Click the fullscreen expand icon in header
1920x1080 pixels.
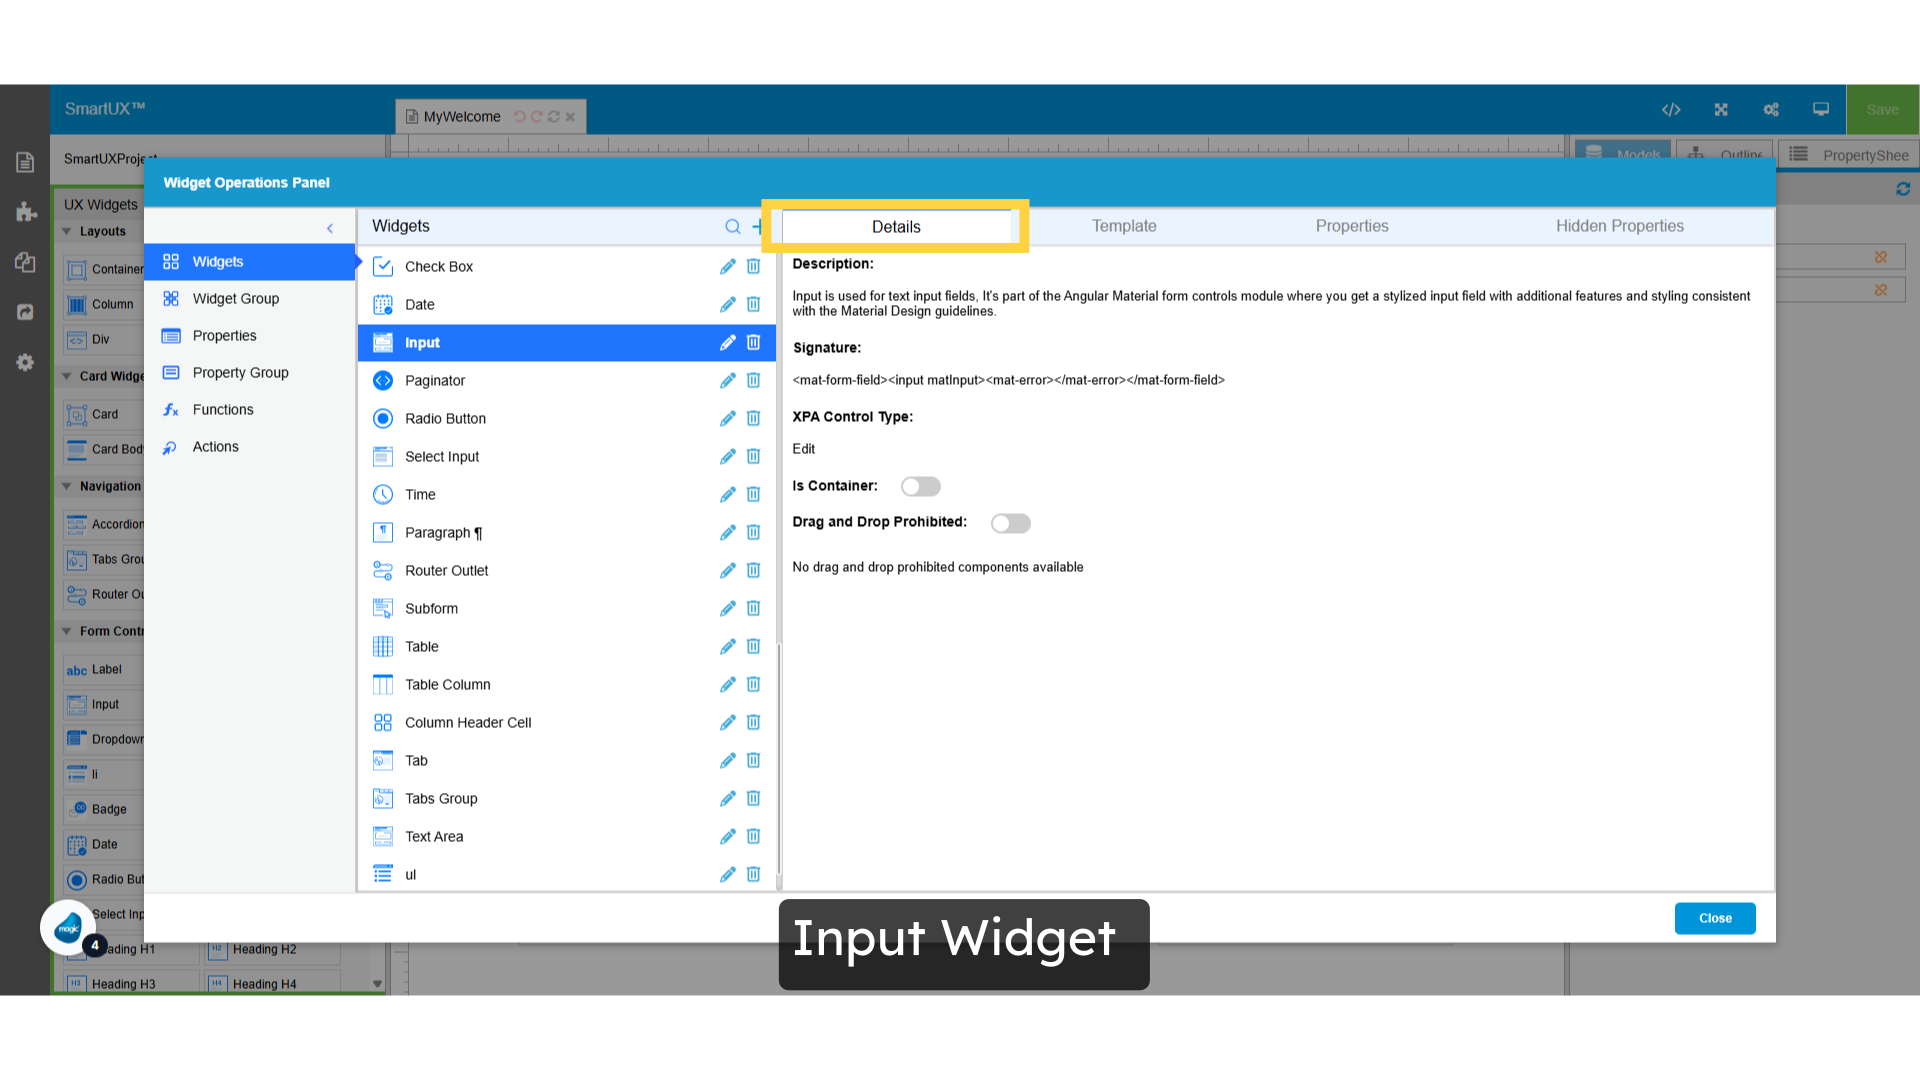(x=1721, y=110)
